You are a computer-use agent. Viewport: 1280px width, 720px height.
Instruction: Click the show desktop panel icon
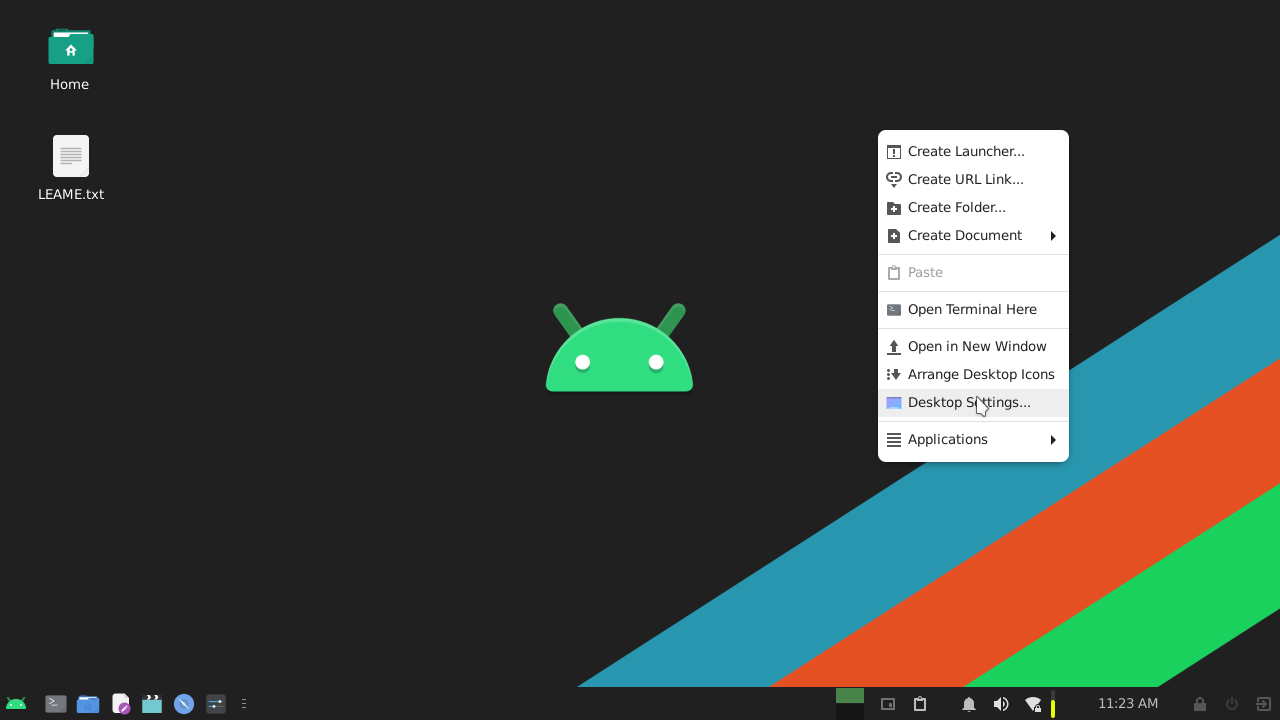(x=888, y=704)
